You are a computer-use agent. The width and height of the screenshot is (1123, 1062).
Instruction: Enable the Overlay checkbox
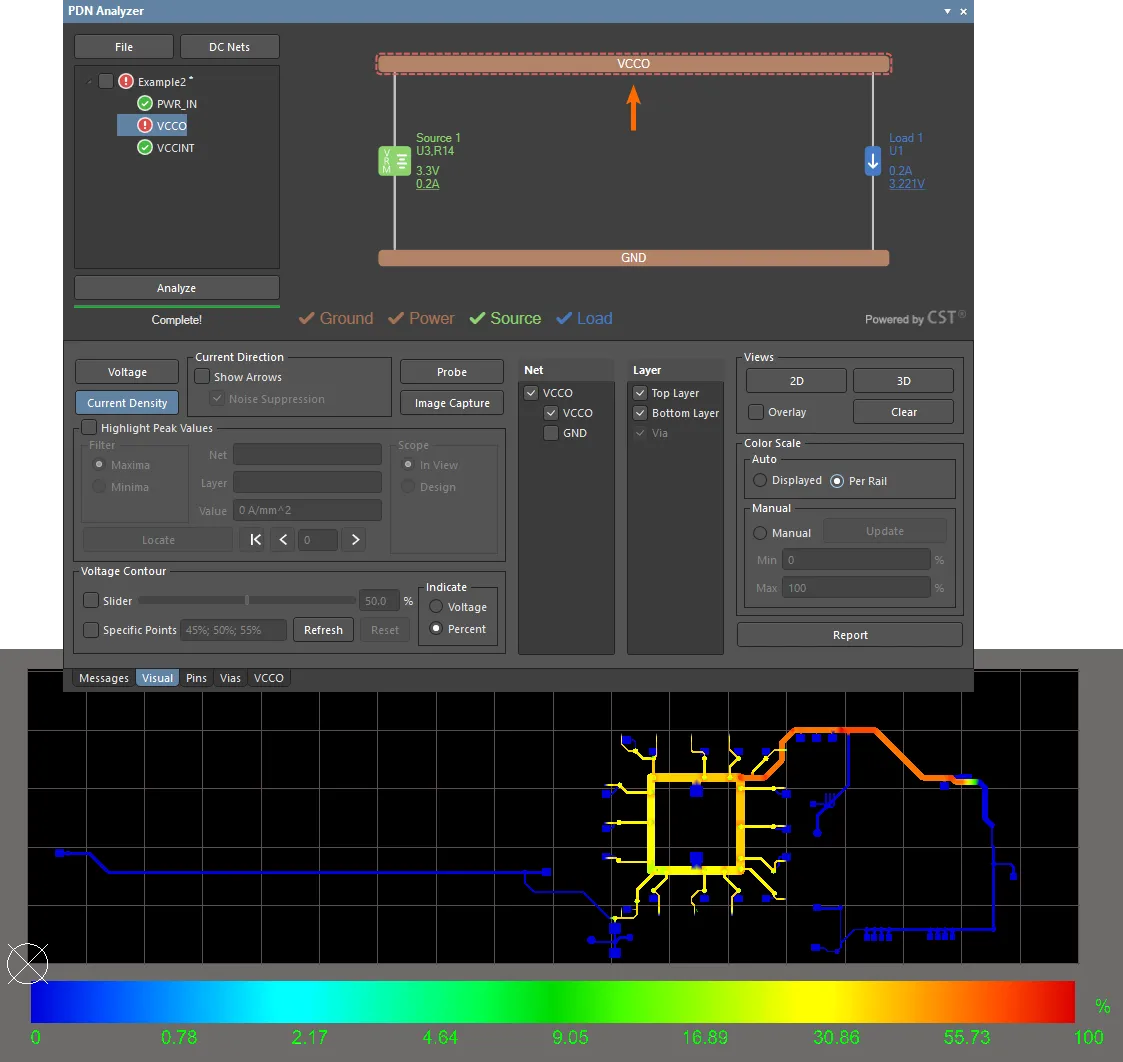pyautogui.click(x=756, y=412)
